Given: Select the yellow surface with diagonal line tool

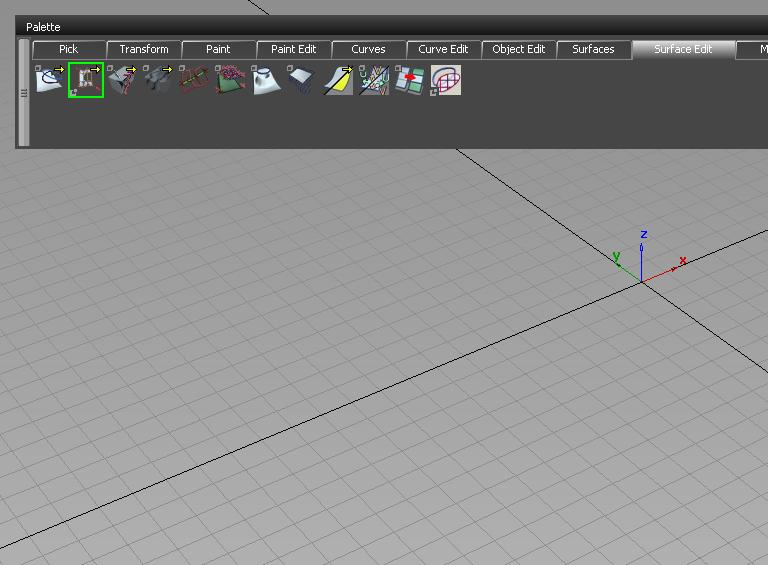Looking at the screenshot, I should [x=338, y=80].
